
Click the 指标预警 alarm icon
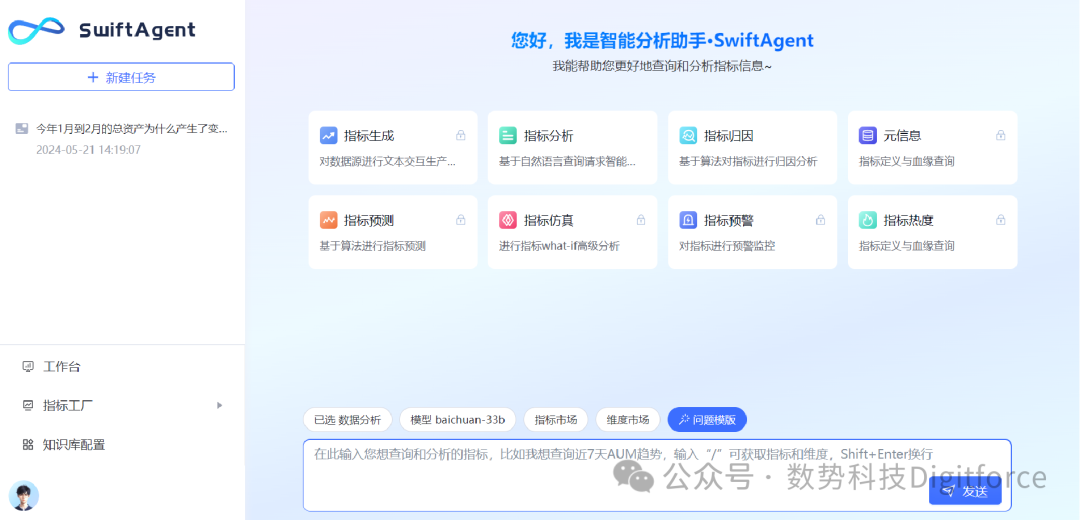[x=688, y=220]
